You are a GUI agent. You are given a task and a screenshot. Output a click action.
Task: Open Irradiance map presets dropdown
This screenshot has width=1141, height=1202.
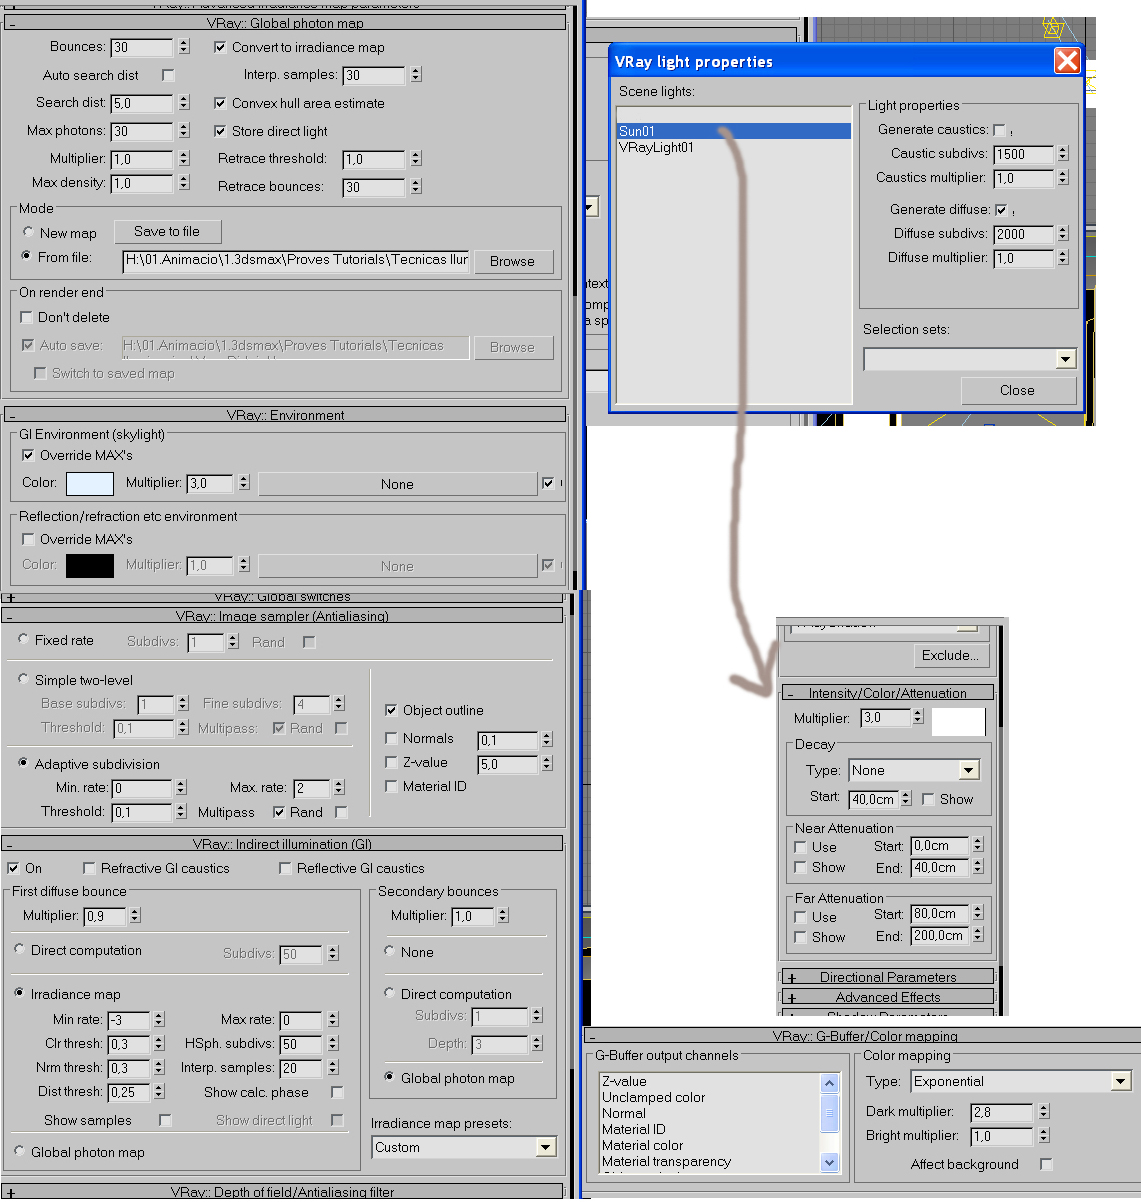pyautogui.click(x=545, y=1147)
